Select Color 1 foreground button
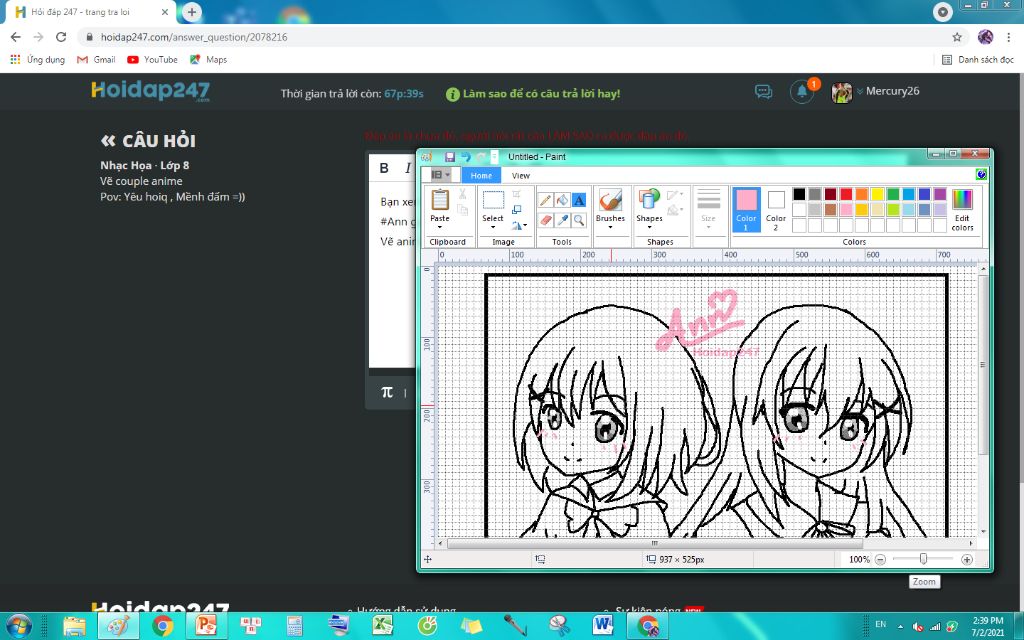Screen dimensions: 1024x640 click(x=746, y=209)
